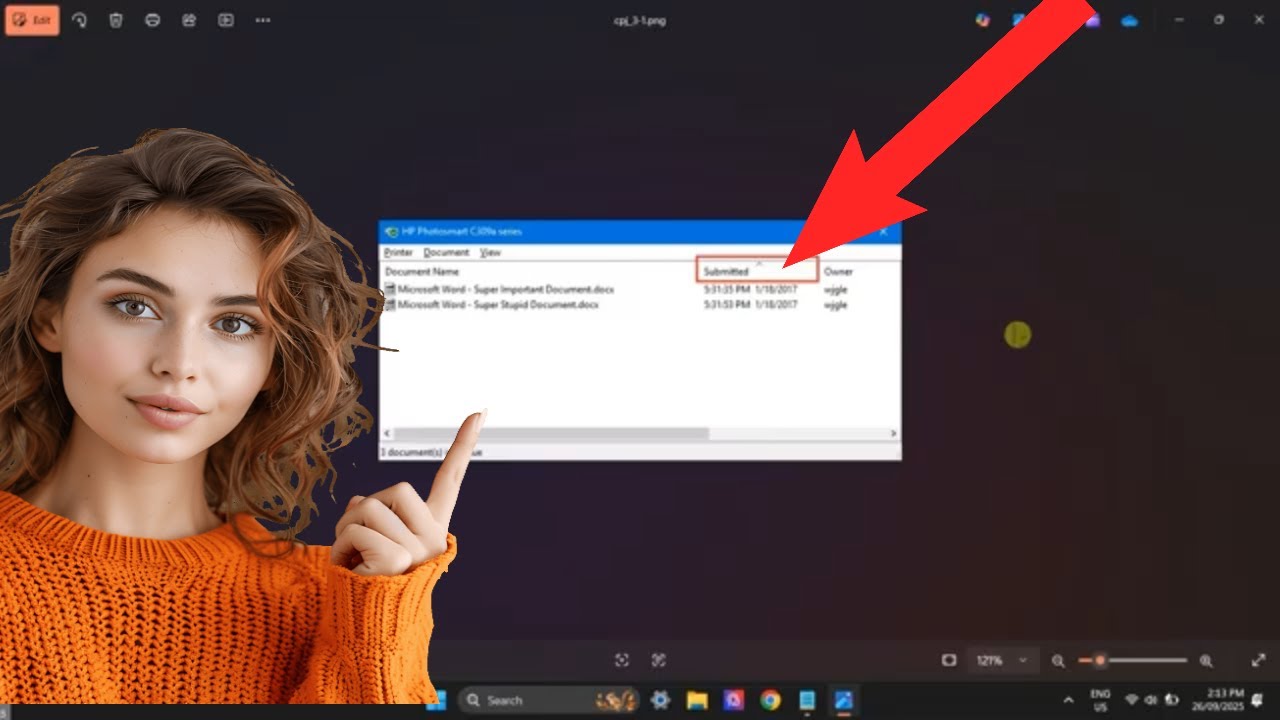Enter full screen with the expand arrows
The height and width of the screenshot is (720, 1280).
pyautogui.click(x=1258, y=660)
